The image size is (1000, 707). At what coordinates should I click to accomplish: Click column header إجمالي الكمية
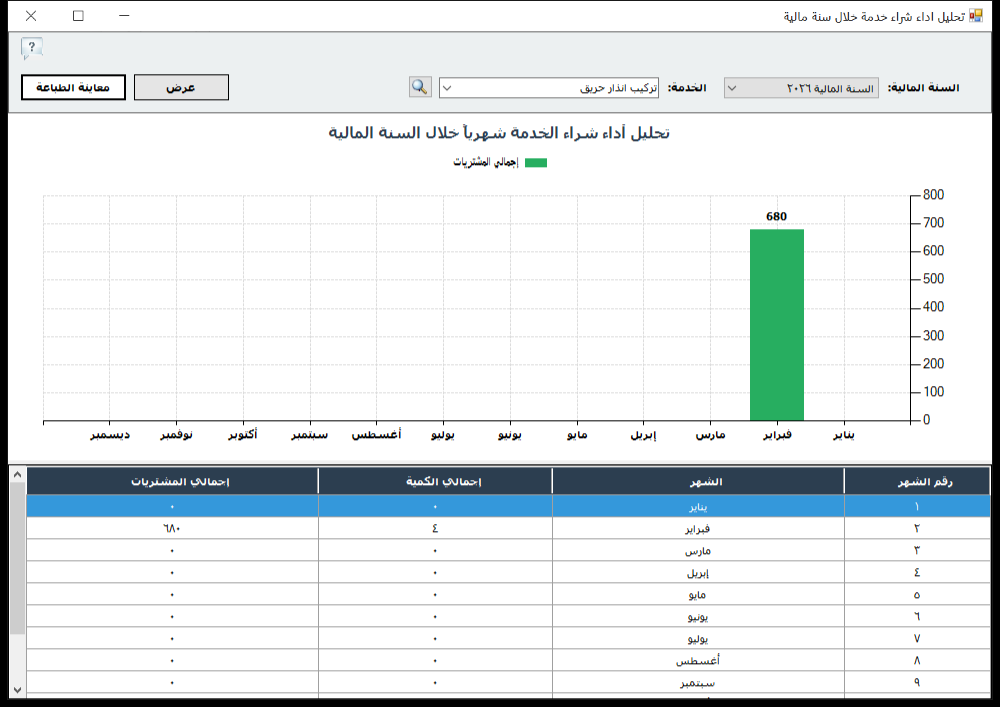point(435,481)
